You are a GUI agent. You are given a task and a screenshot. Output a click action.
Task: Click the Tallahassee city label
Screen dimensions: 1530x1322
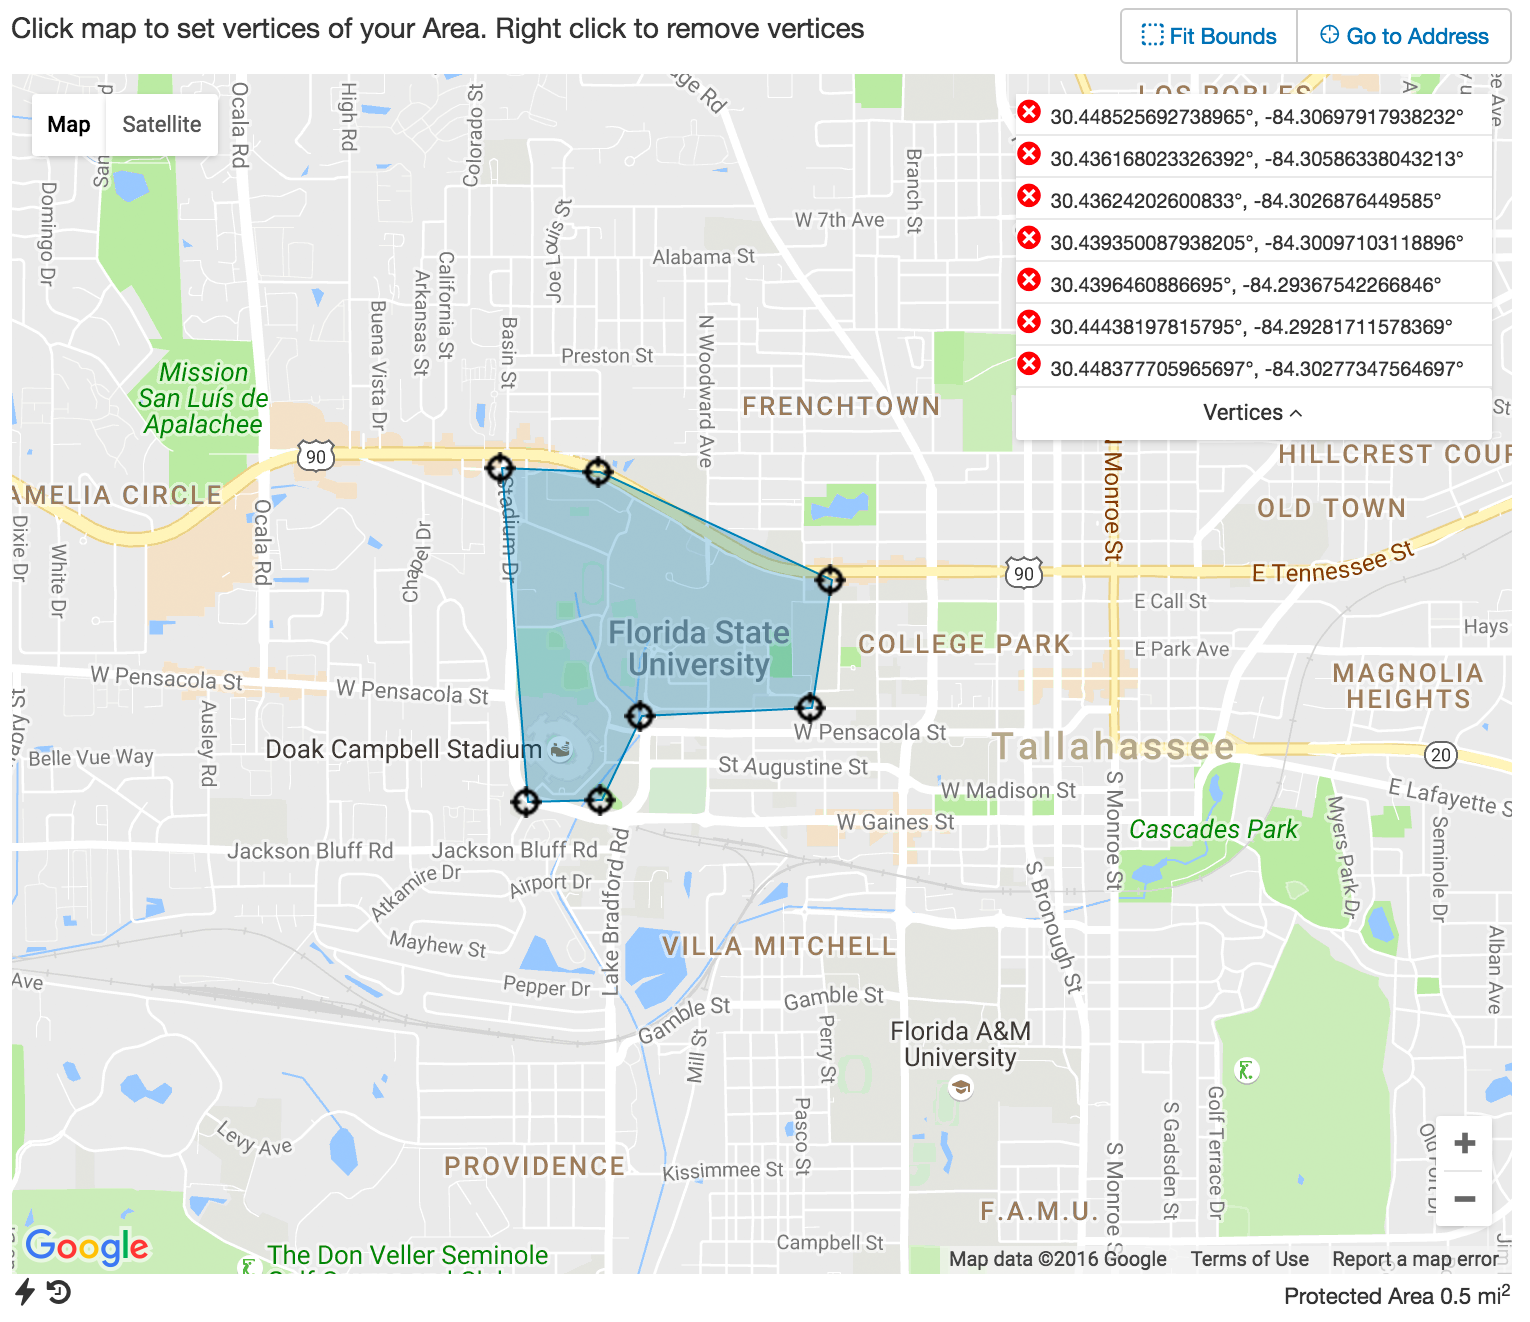(x=1113, y=746)
